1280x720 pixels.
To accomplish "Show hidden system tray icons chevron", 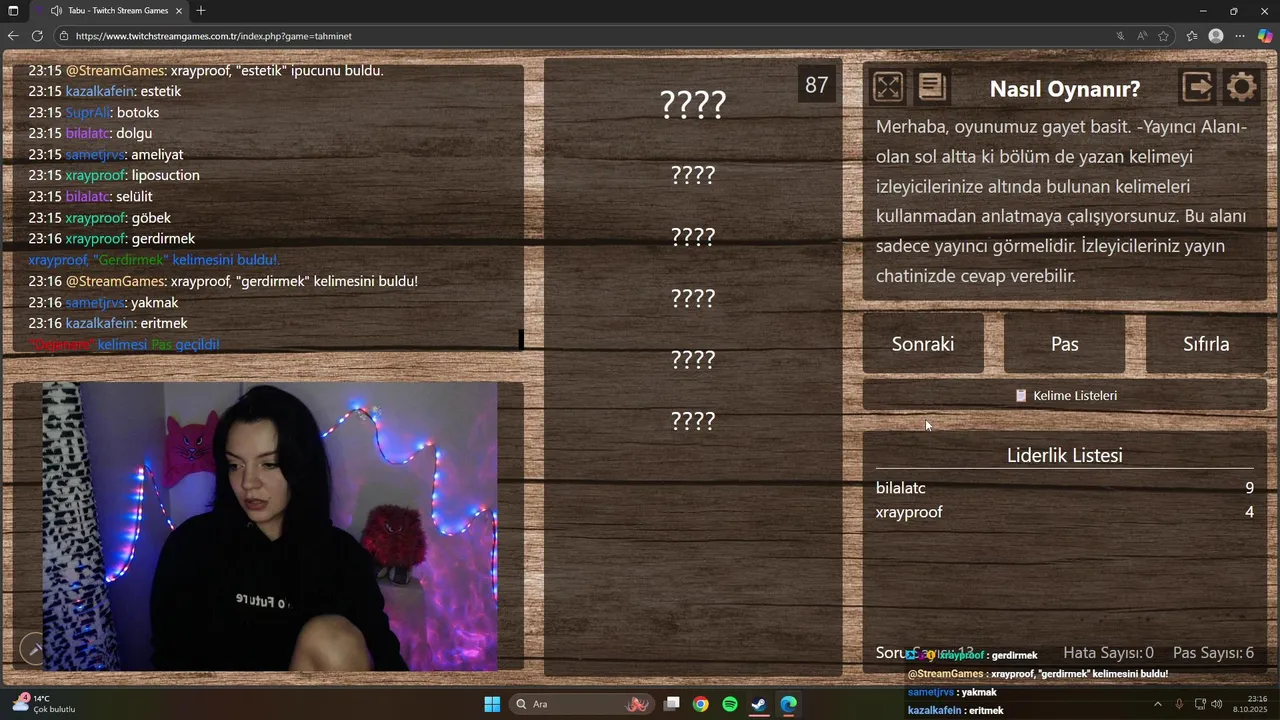I will (1158, 704).
